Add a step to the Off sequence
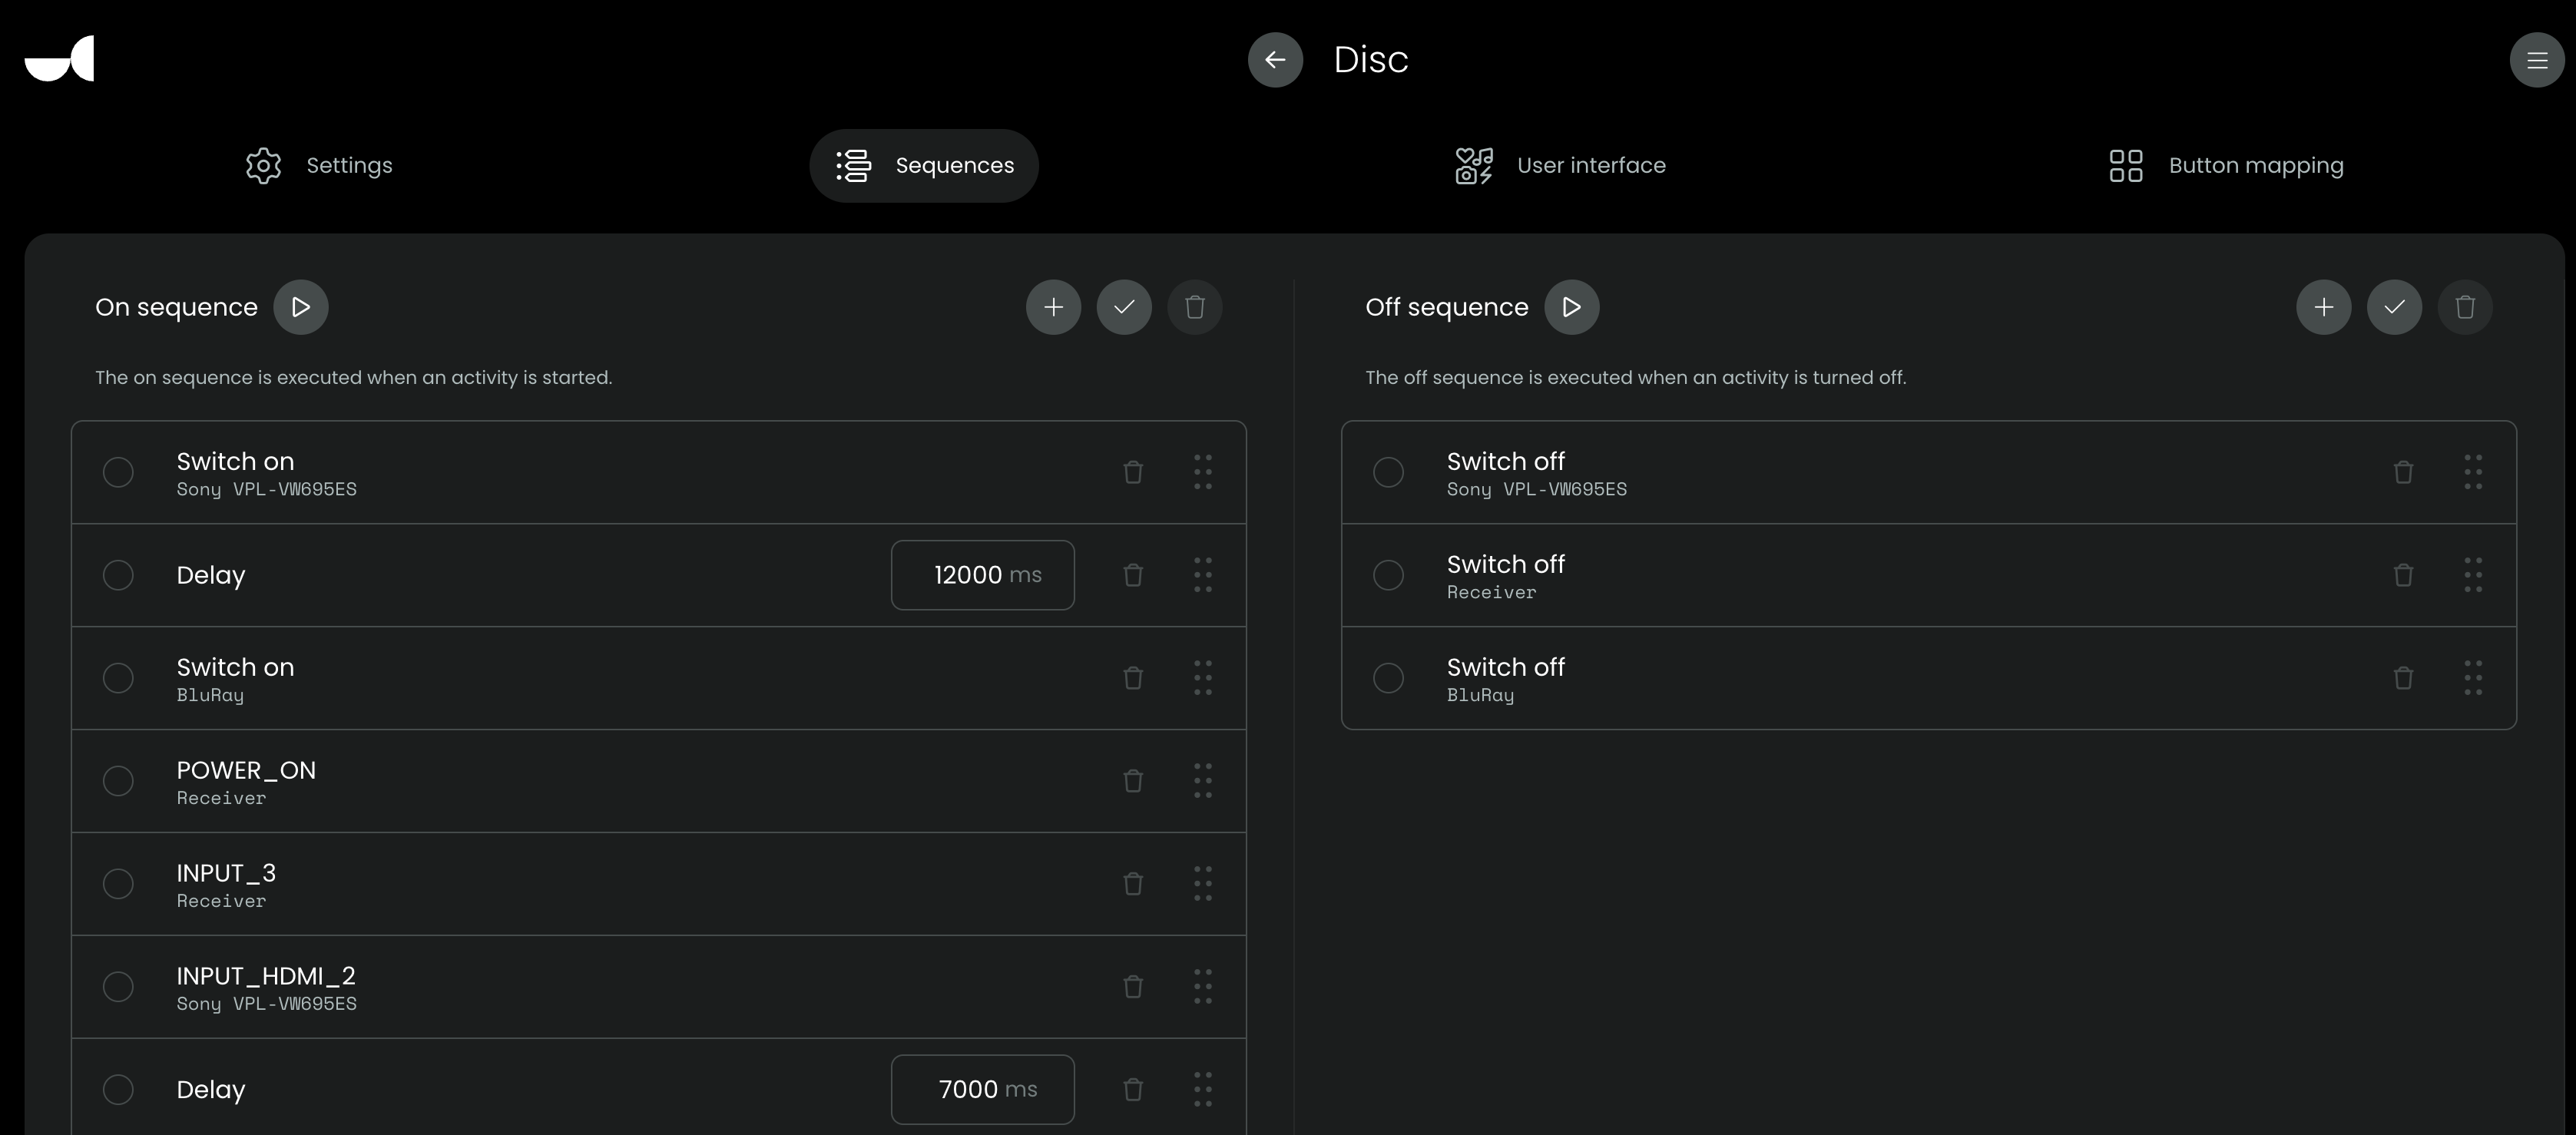 (x=2324, y=307)
